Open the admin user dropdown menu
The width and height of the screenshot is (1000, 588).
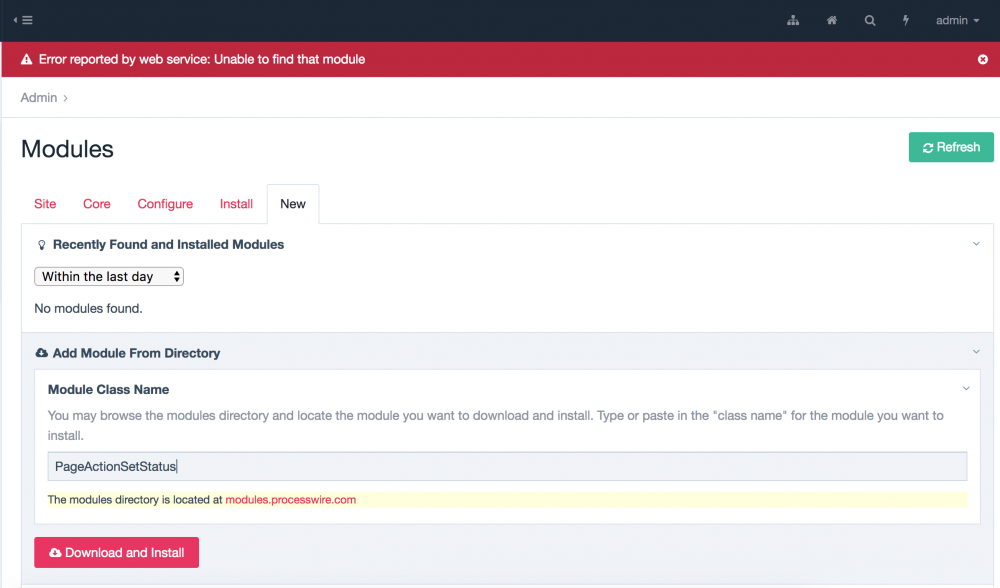point(957,20)
